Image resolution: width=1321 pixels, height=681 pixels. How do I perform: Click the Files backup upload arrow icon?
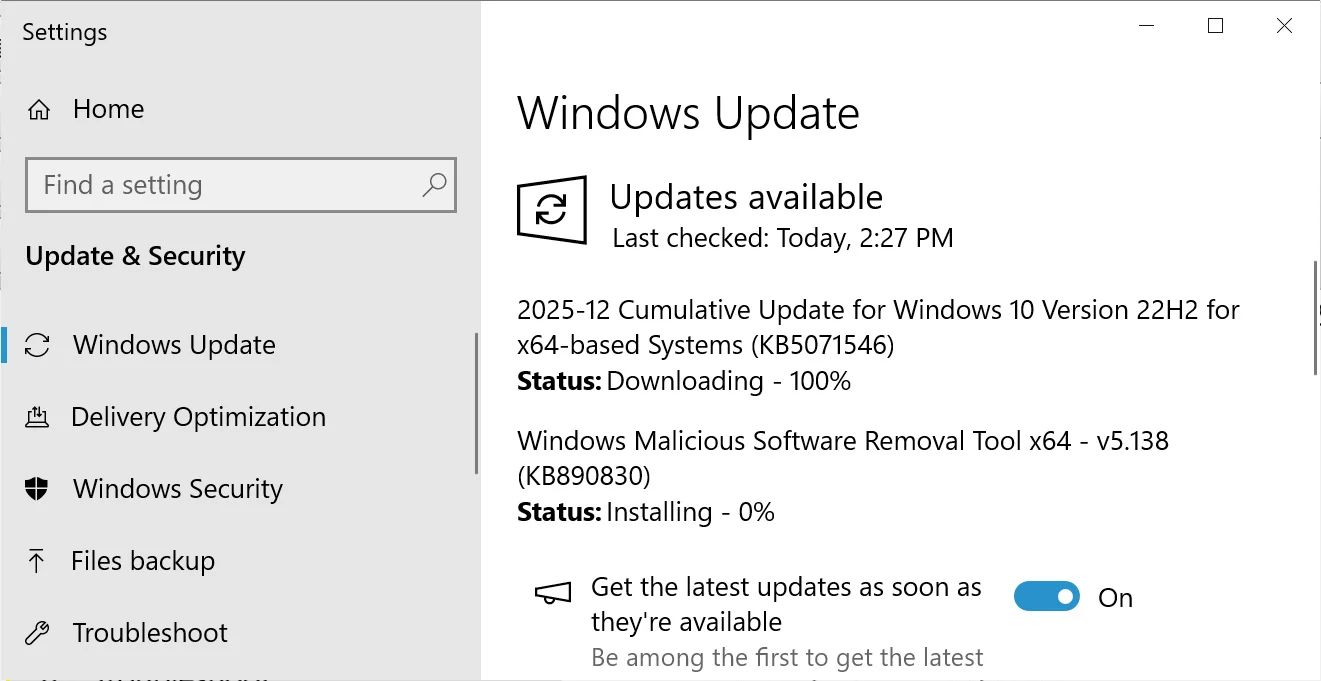pos(37,561)
